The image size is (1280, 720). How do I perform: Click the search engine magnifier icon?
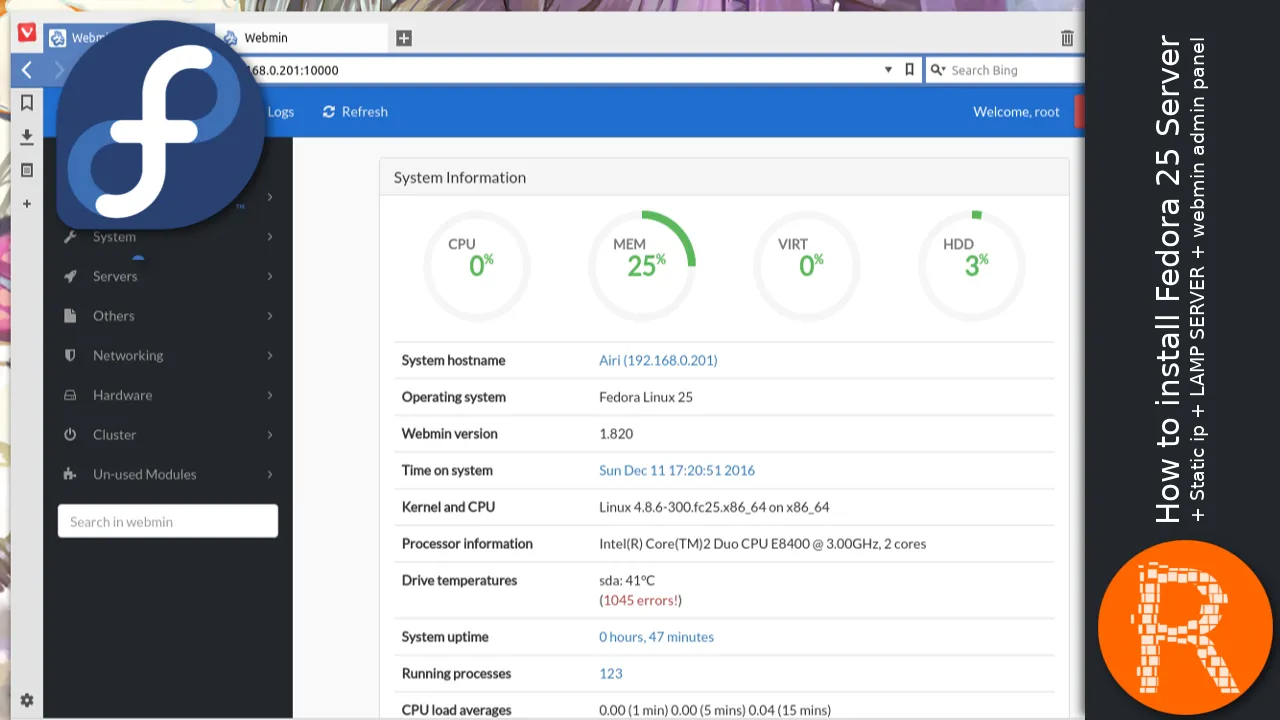(937, 70)
